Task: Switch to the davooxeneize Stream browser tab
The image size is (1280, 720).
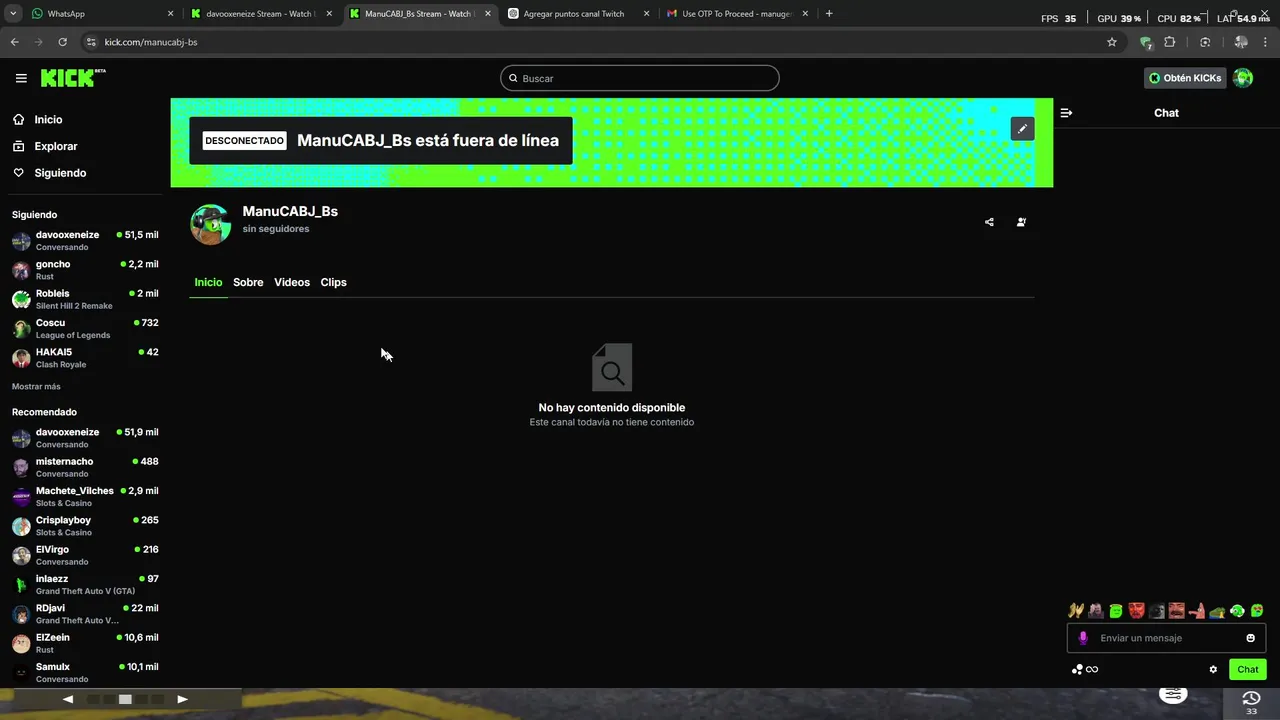Action: 261,14
